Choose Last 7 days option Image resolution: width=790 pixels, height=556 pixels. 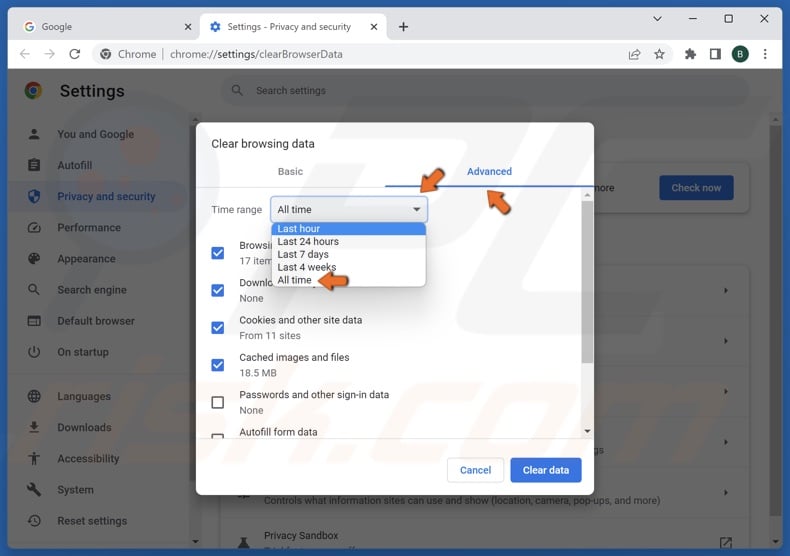tap(349, 254)
